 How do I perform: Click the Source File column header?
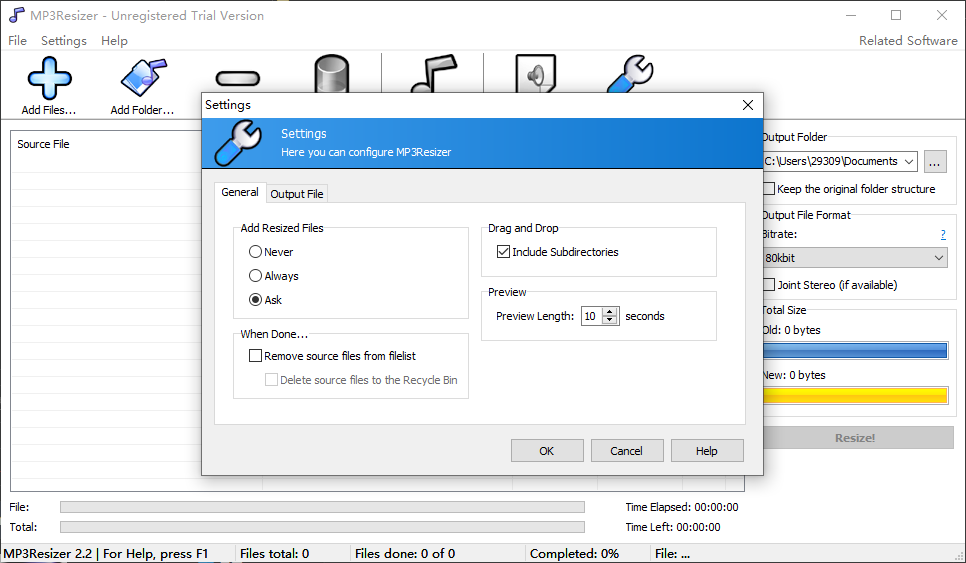coord(43,144)
